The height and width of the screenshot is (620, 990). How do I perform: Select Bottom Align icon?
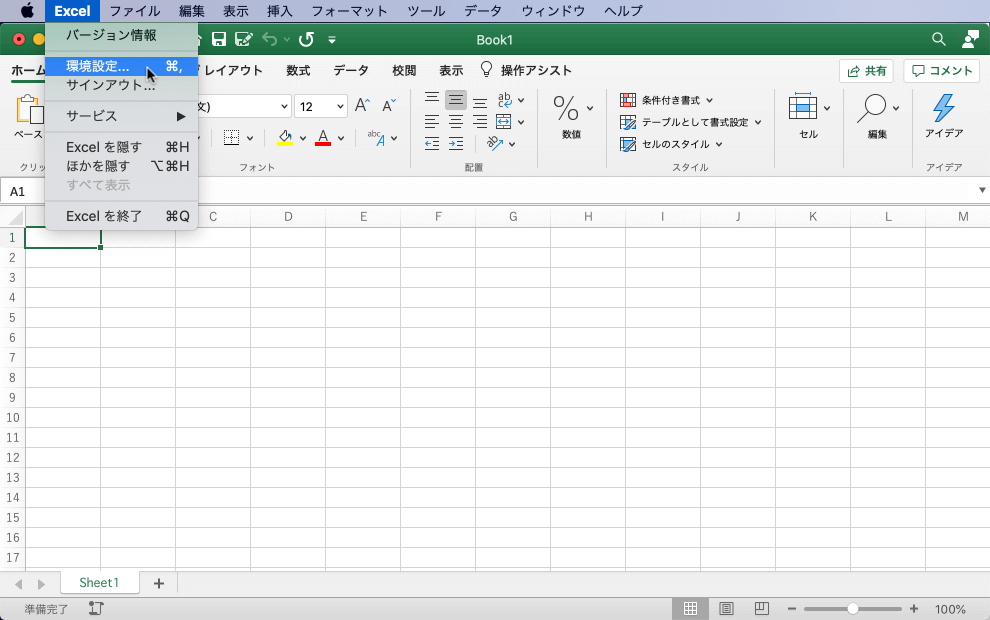click(480, 101)
